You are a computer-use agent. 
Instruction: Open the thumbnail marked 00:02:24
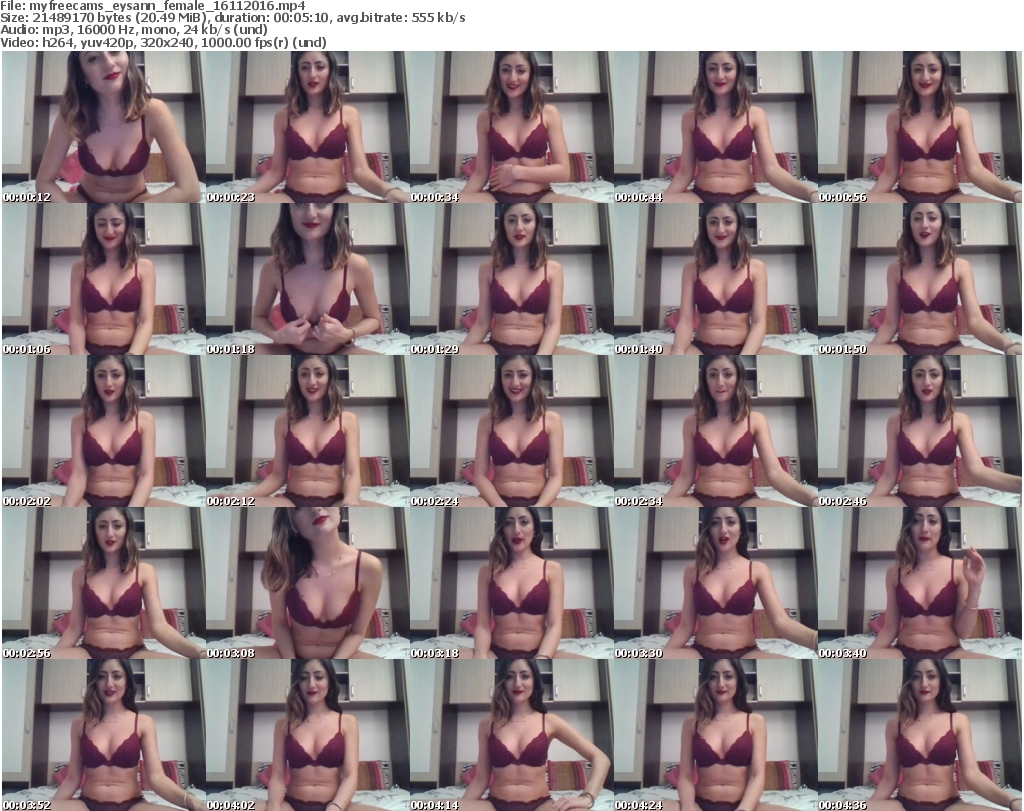[511, 431]
